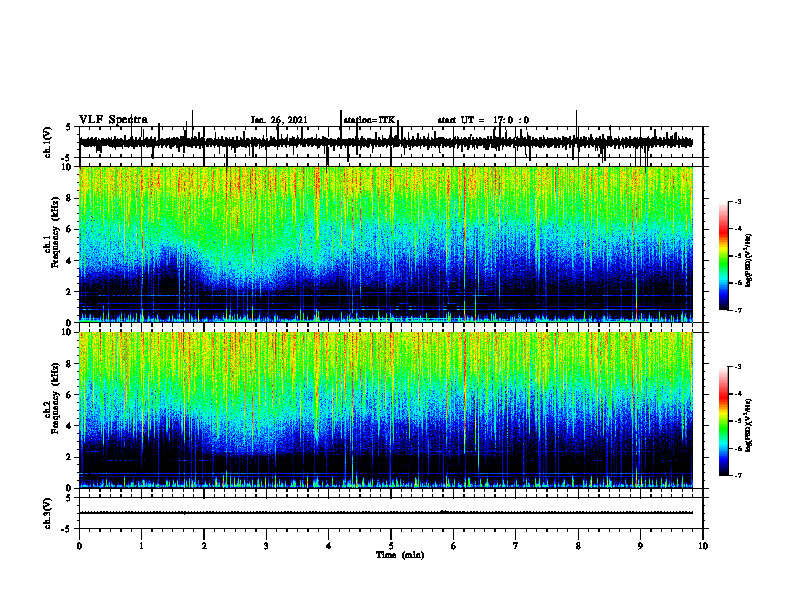Click inside the ch.1 spectrogram panel
Screen dimensions: 792x612
[x=386, y=244]
